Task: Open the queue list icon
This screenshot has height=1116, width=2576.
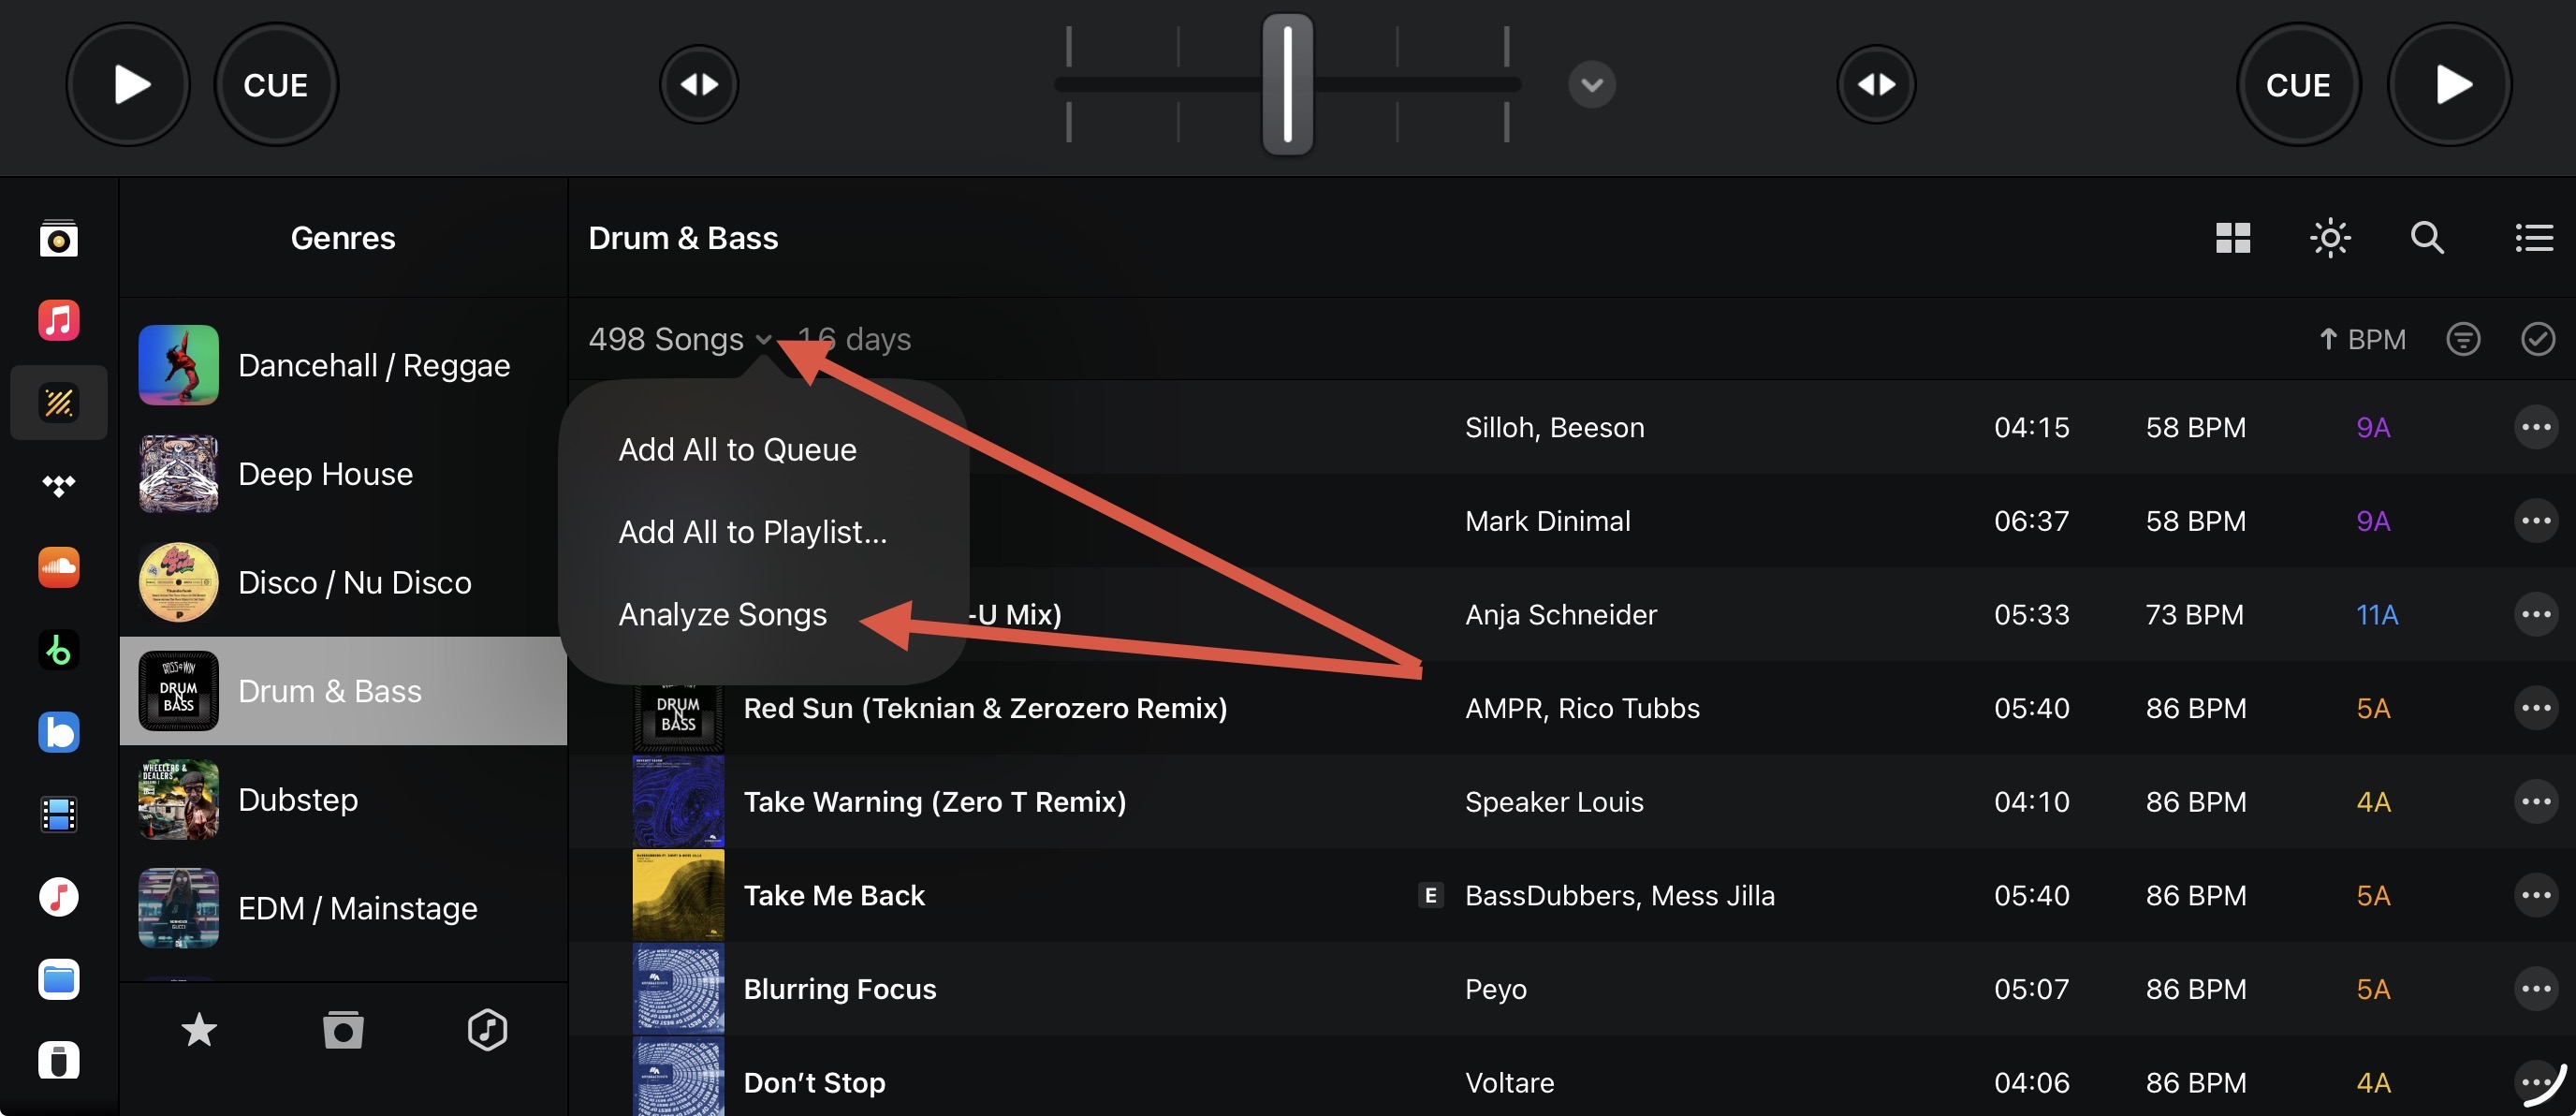Action: point(2533,238)
